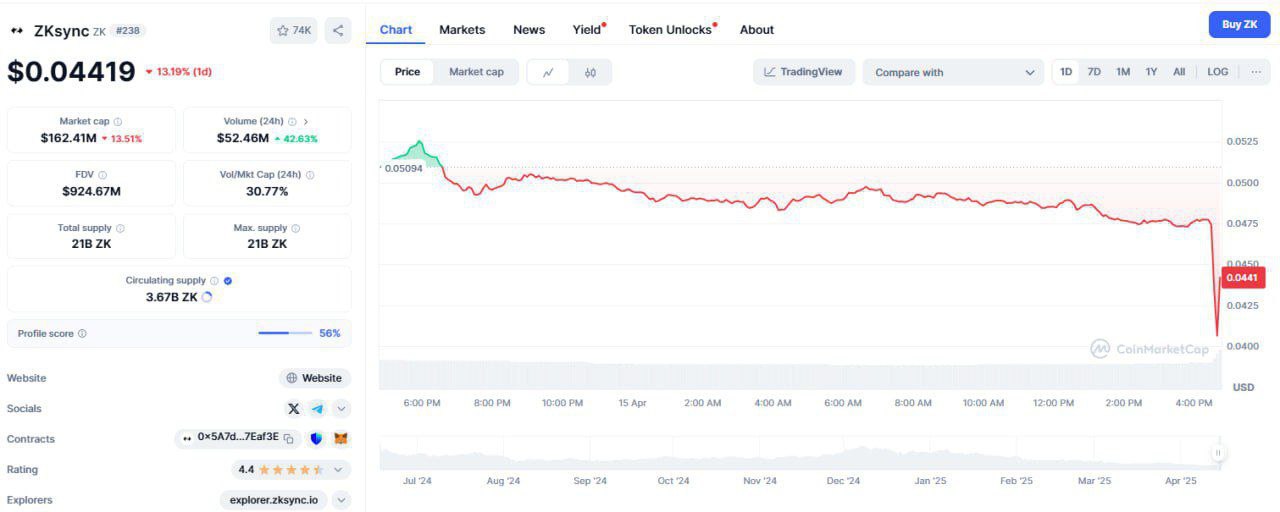Click the 0x5A7d...7Eaf3E contract address
The height and width of the screenshot is (512, 1280).
point(238,437)
